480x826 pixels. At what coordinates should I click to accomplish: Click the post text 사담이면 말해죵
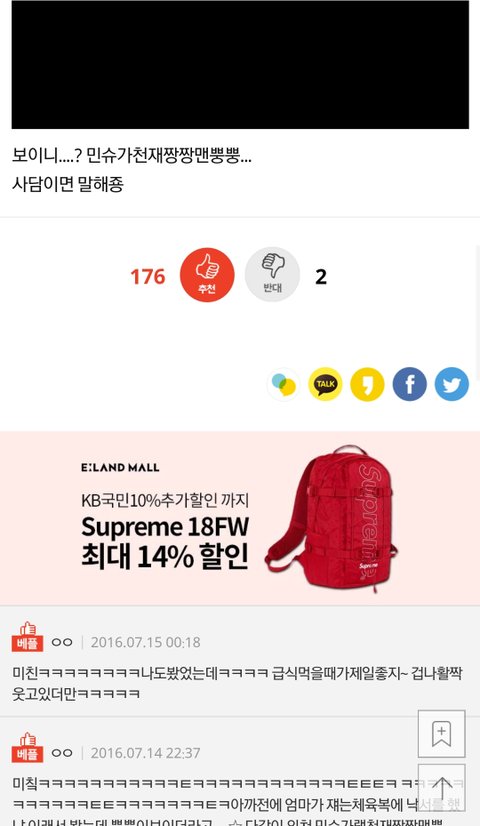tap(67, 184)
